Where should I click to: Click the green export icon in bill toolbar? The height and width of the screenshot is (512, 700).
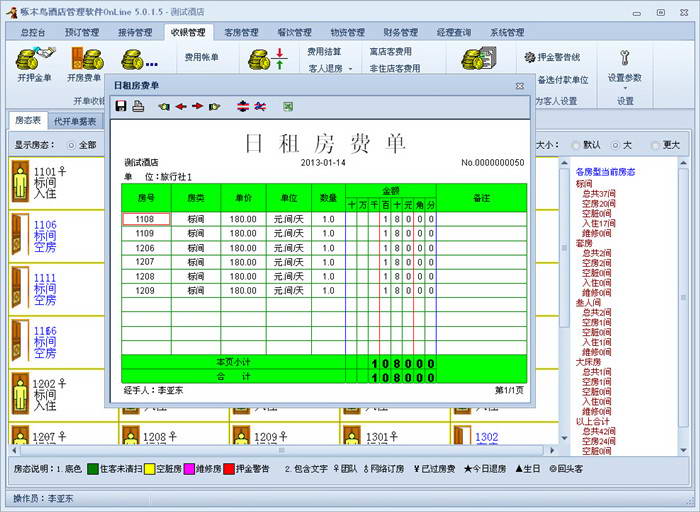(x=288, y=106)
